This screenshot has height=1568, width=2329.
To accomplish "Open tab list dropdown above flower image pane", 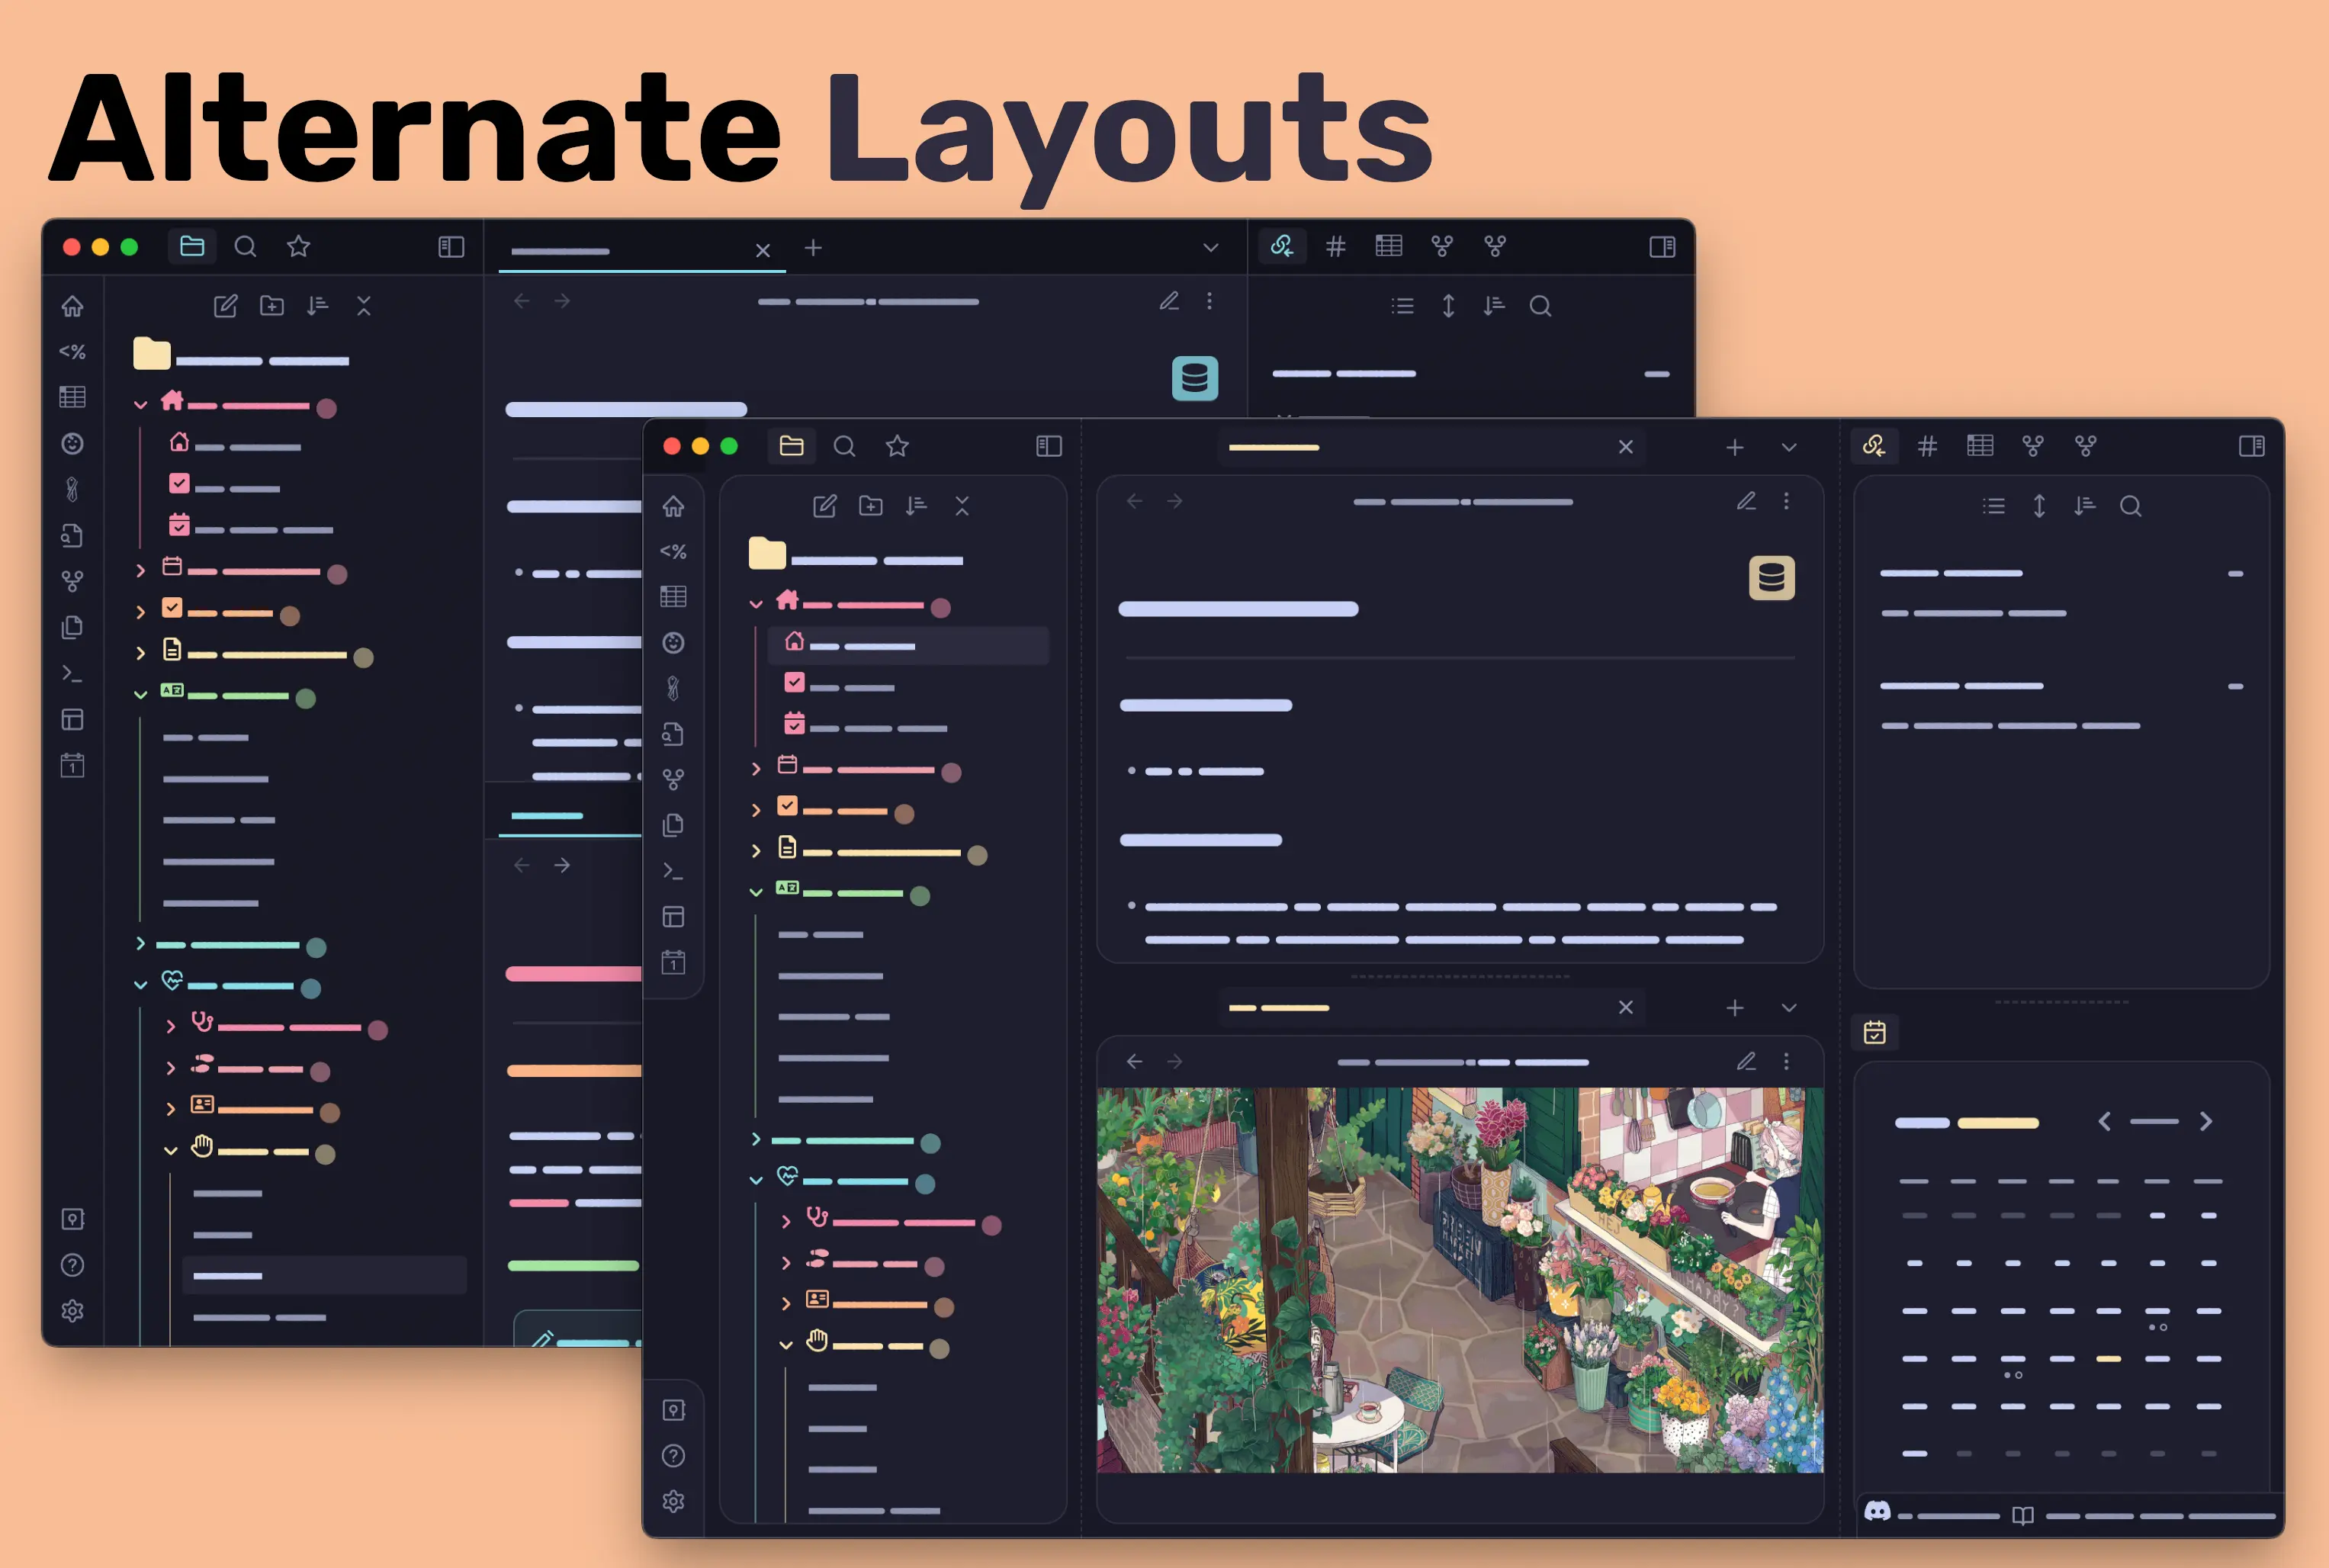I will [x=1789, y=1008].
